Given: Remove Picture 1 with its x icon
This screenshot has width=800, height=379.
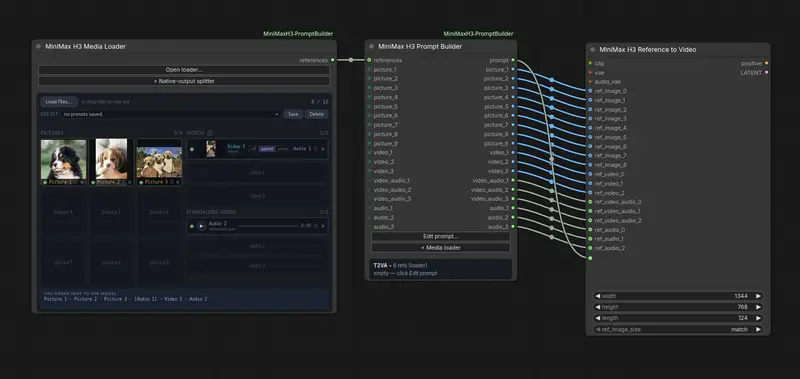Looking at the screenshot, I should coord(82,182).
